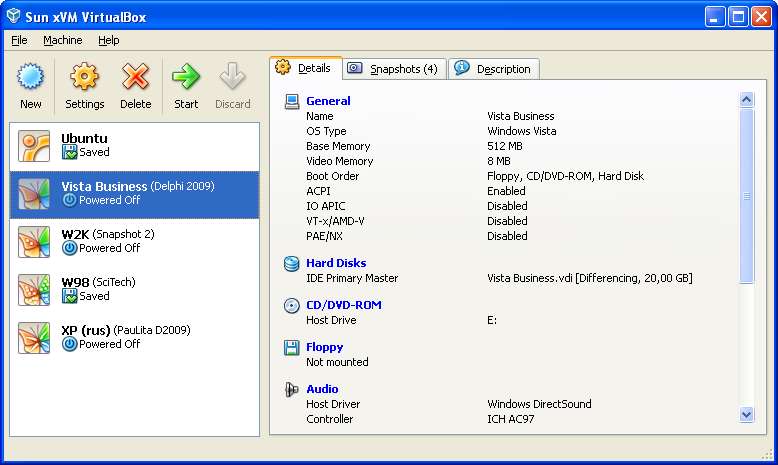The width and height of the screenshot is (778, 465).
Task: Minimize the VirtualBox window
Action: pos(714,17)
